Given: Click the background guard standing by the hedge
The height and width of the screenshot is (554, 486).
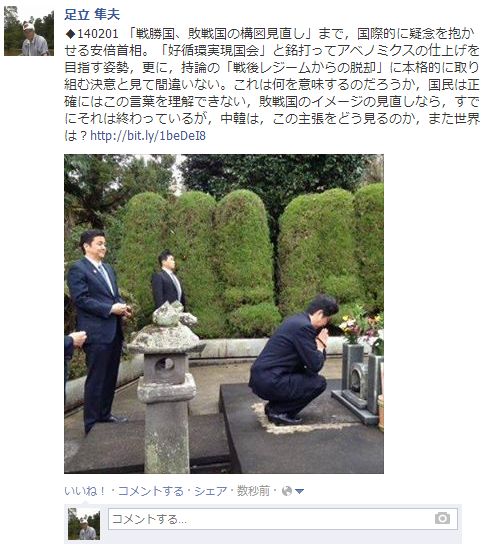Looking at the screenshot, I should click(x=168, y=281).
